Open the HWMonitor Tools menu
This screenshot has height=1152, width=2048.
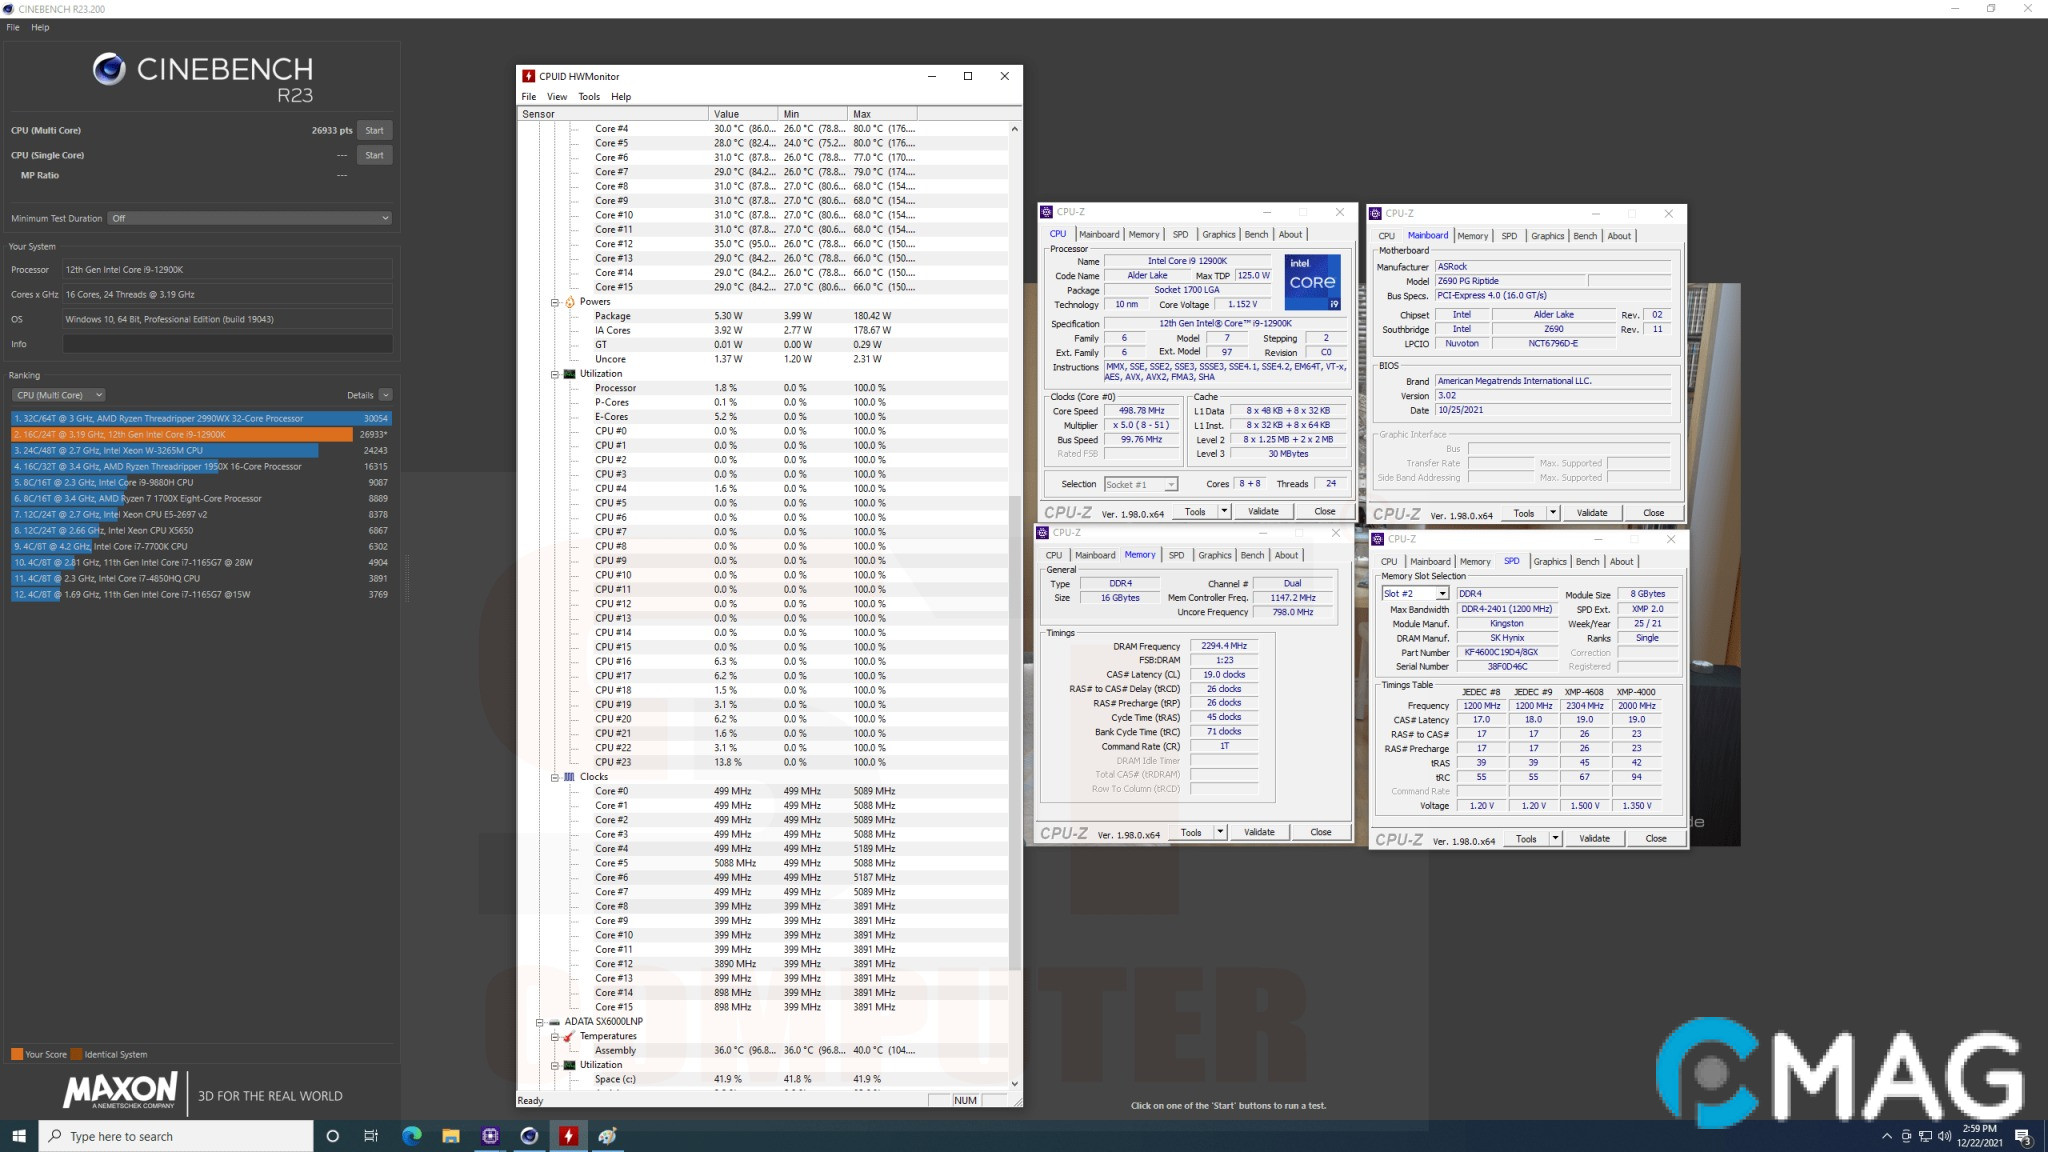point(588,97)
